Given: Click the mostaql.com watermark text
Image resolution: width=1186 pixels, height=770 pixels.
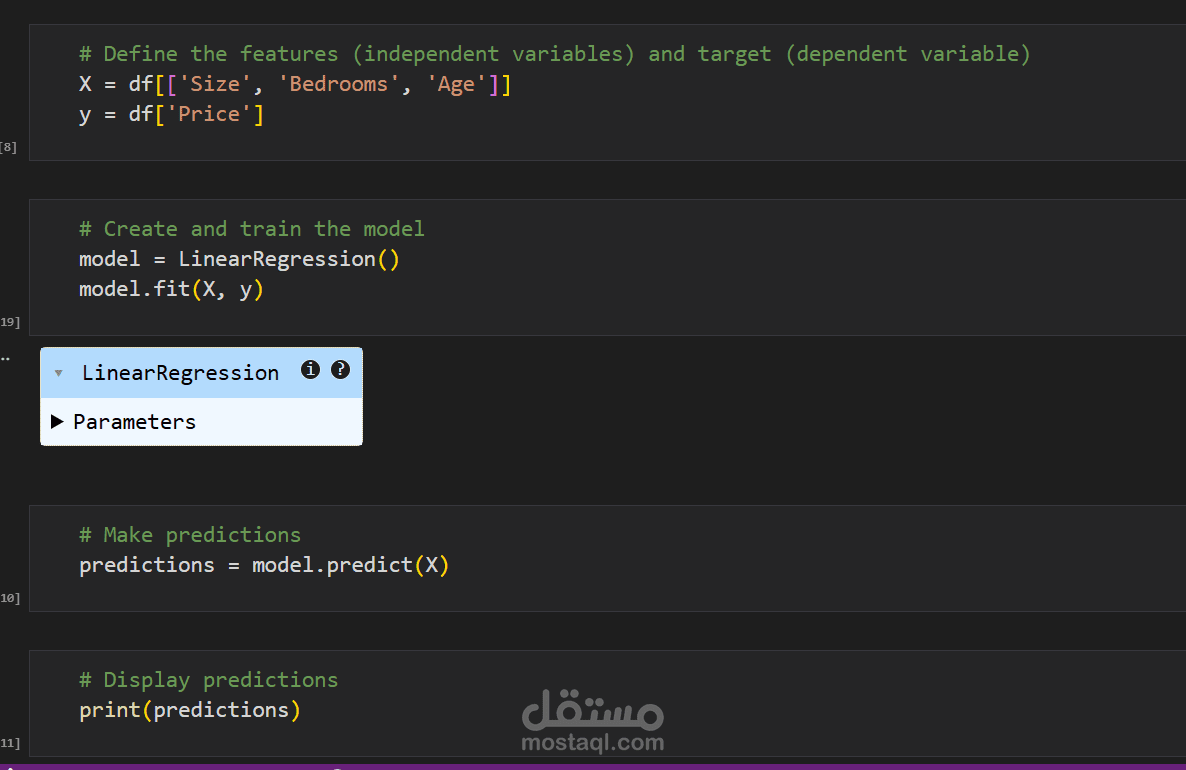Looking at the screenshot, I should point(592,741).
